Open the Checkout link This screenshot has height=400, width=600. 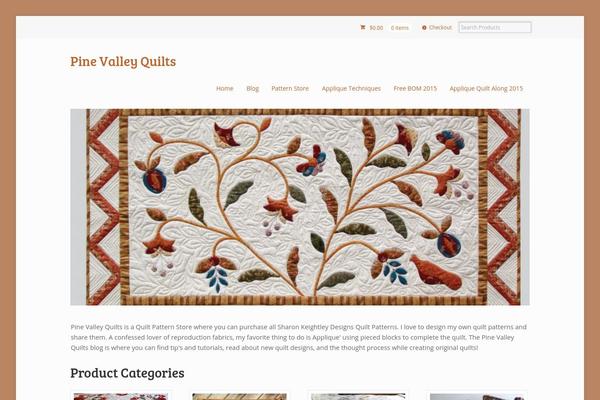[440, 28]
